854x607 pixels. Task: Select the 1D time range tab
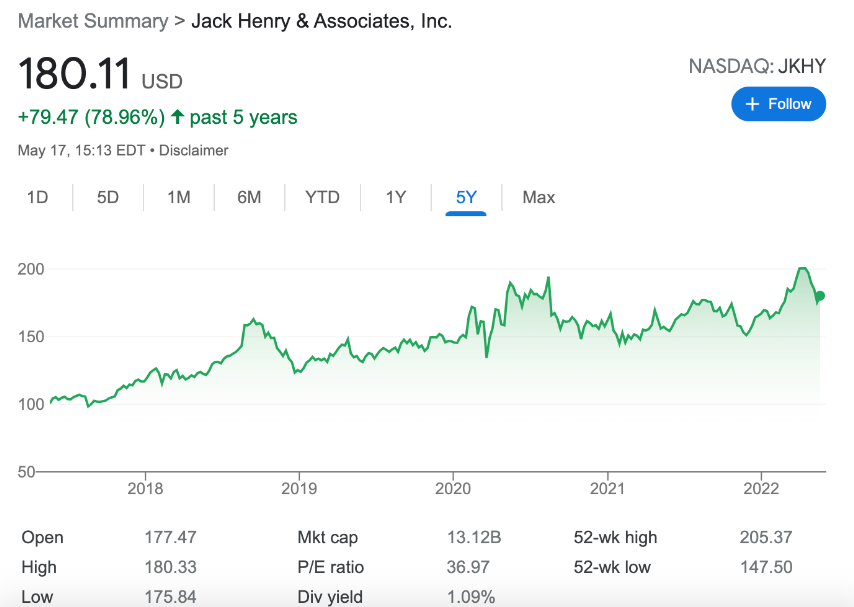point(38,197)
